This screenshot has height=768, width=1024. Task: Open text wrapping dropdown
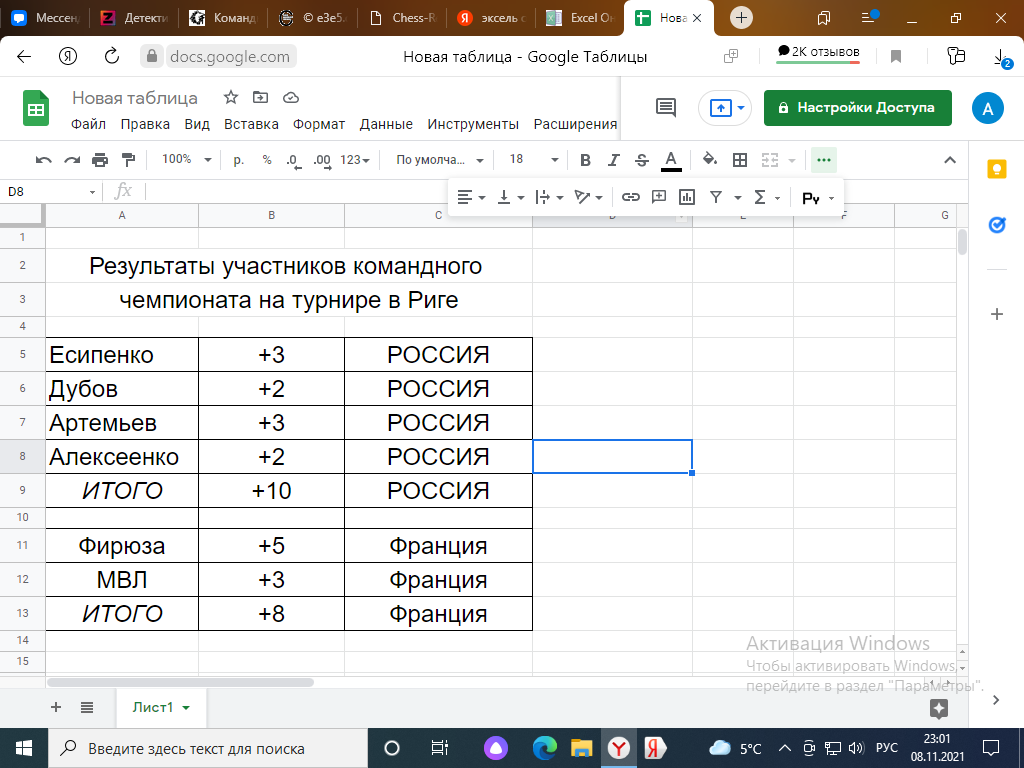pyautogui.click(x=549, y=197)
